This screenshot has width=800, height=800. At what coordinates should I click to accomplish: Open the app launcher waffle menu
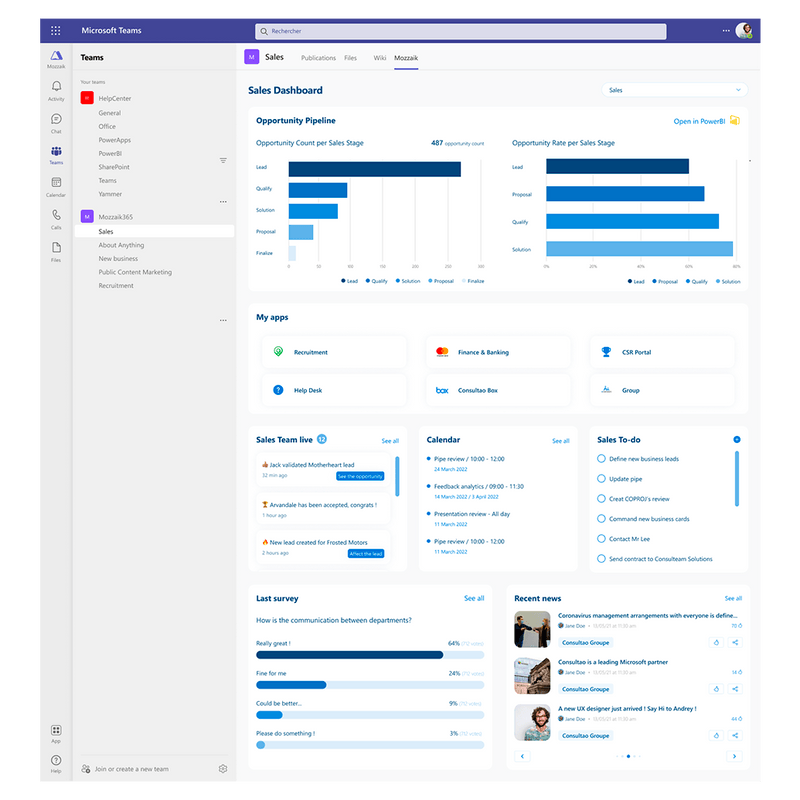[x=56, y=31]
